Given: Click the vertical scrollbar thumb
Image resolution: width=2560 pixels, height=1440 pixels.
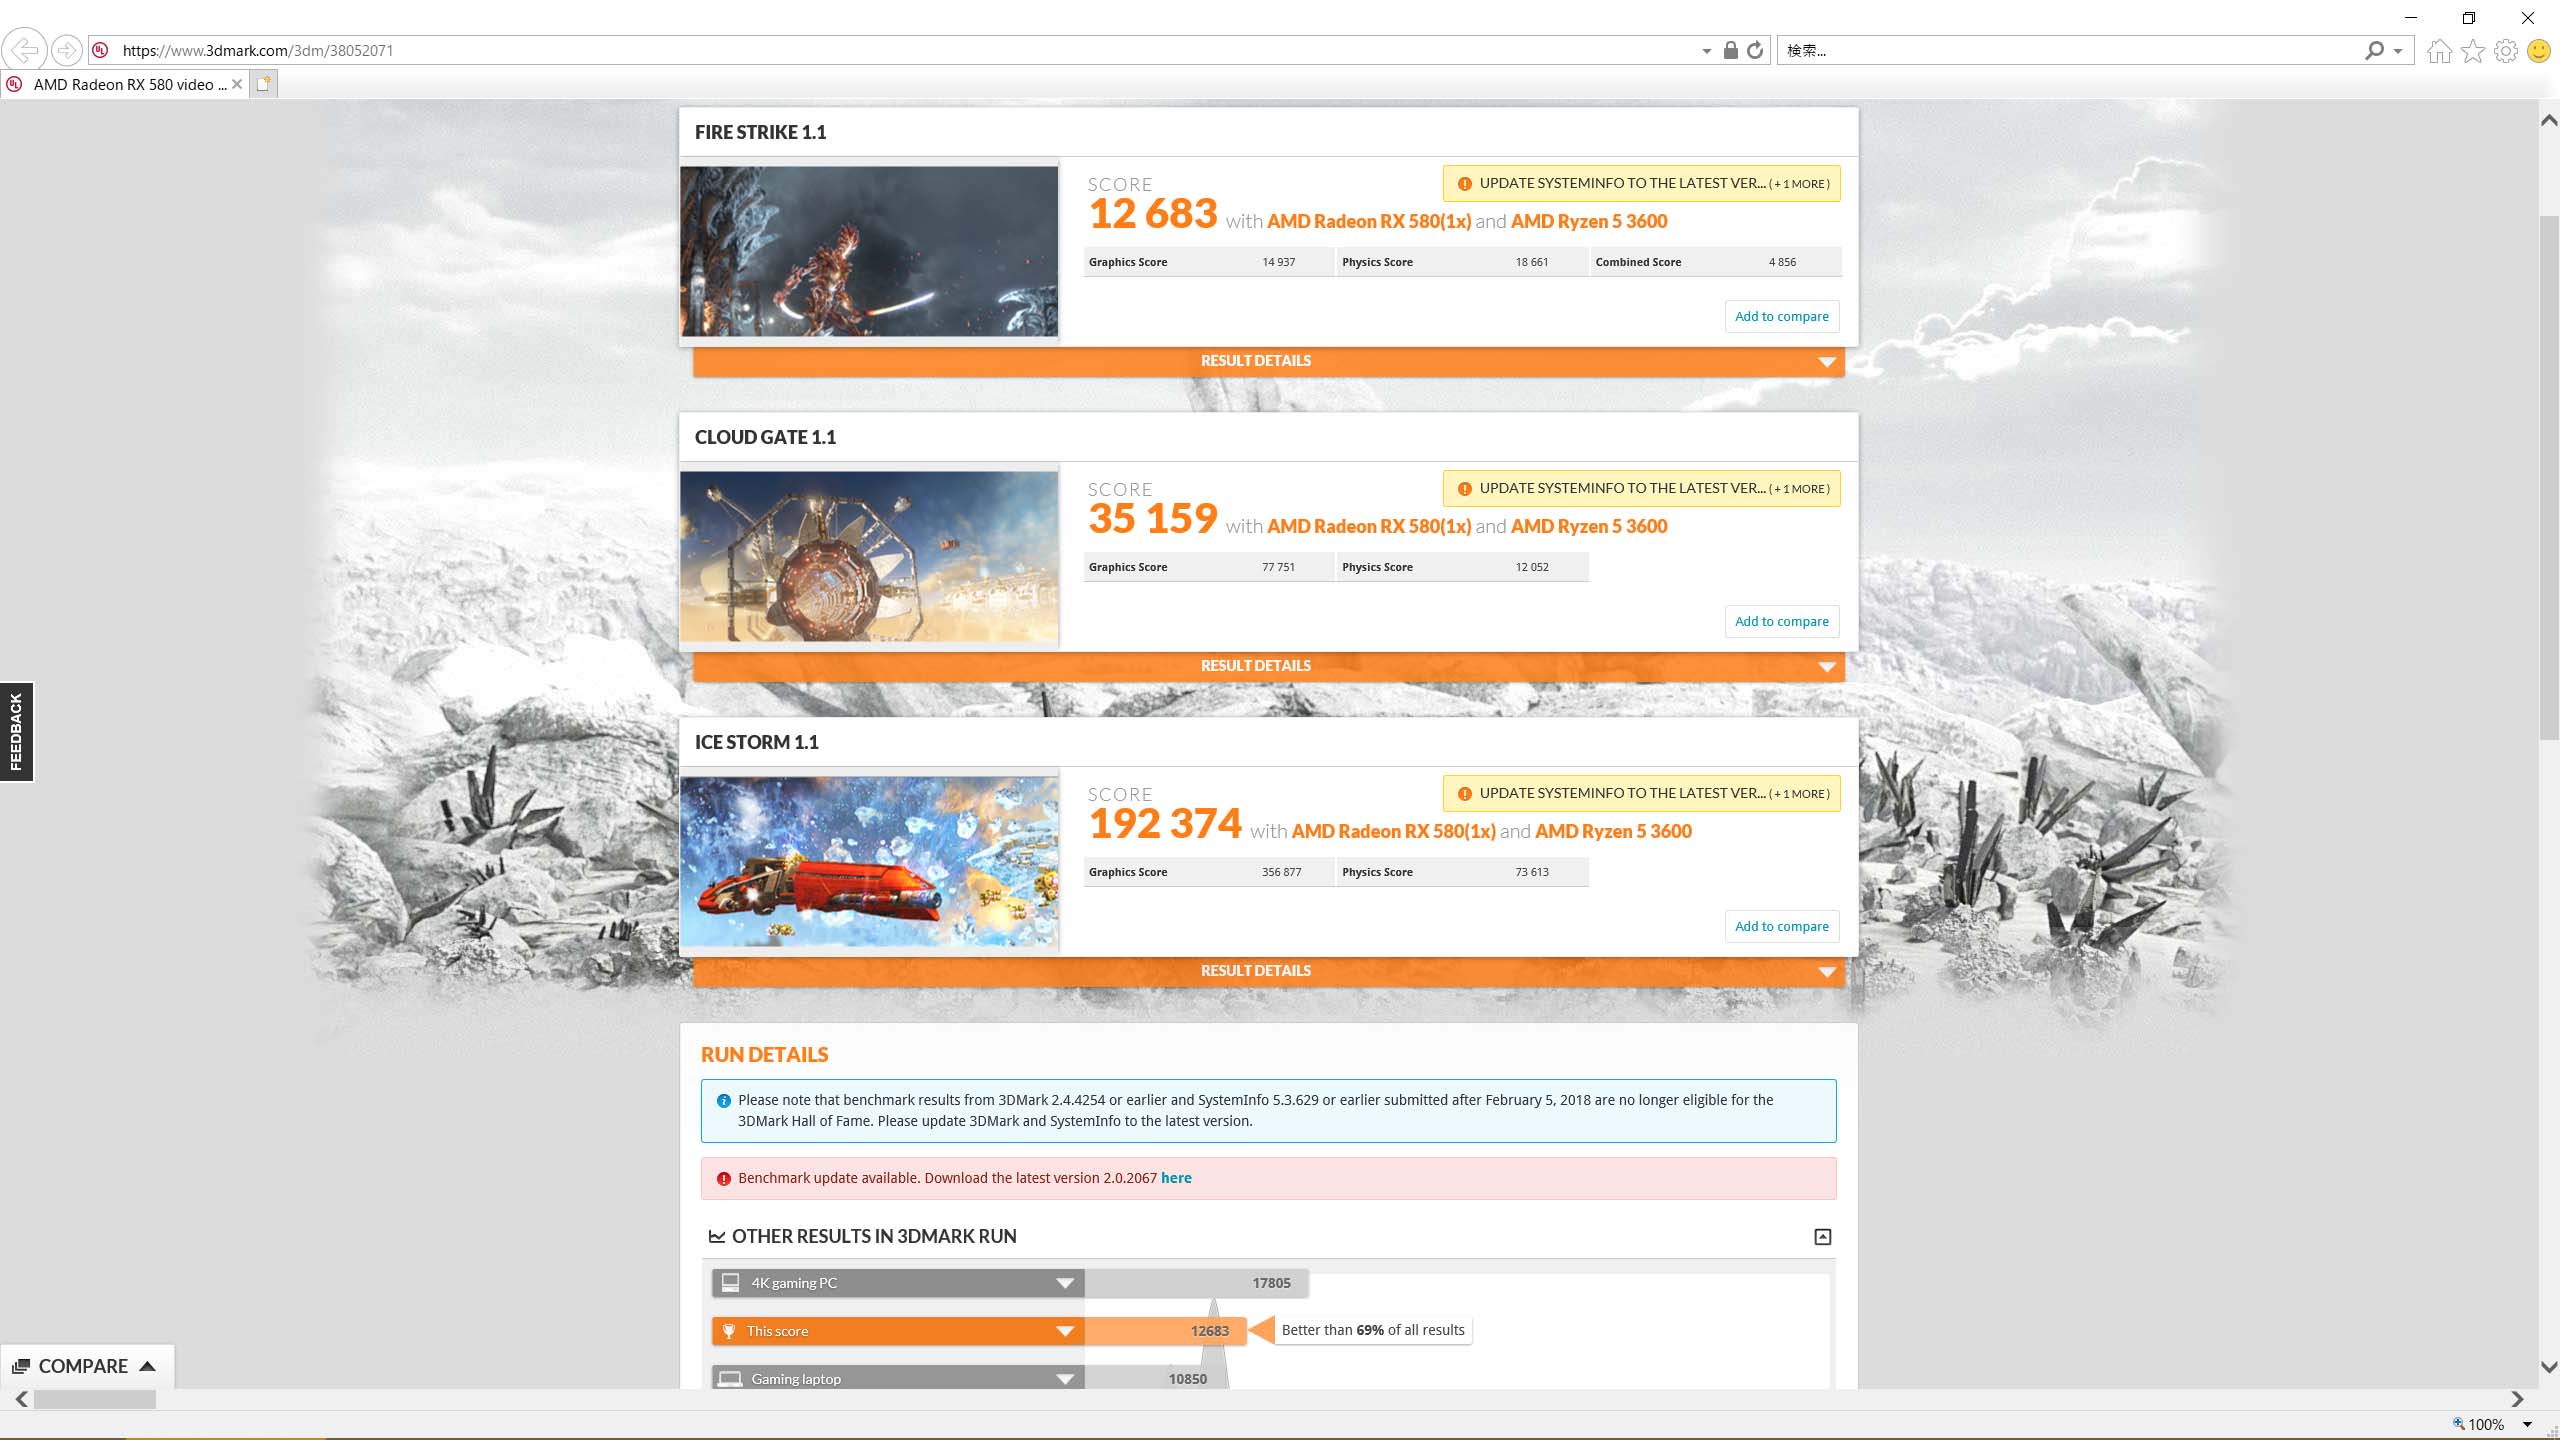Looking at the screenshot, I should (2549, 476).
